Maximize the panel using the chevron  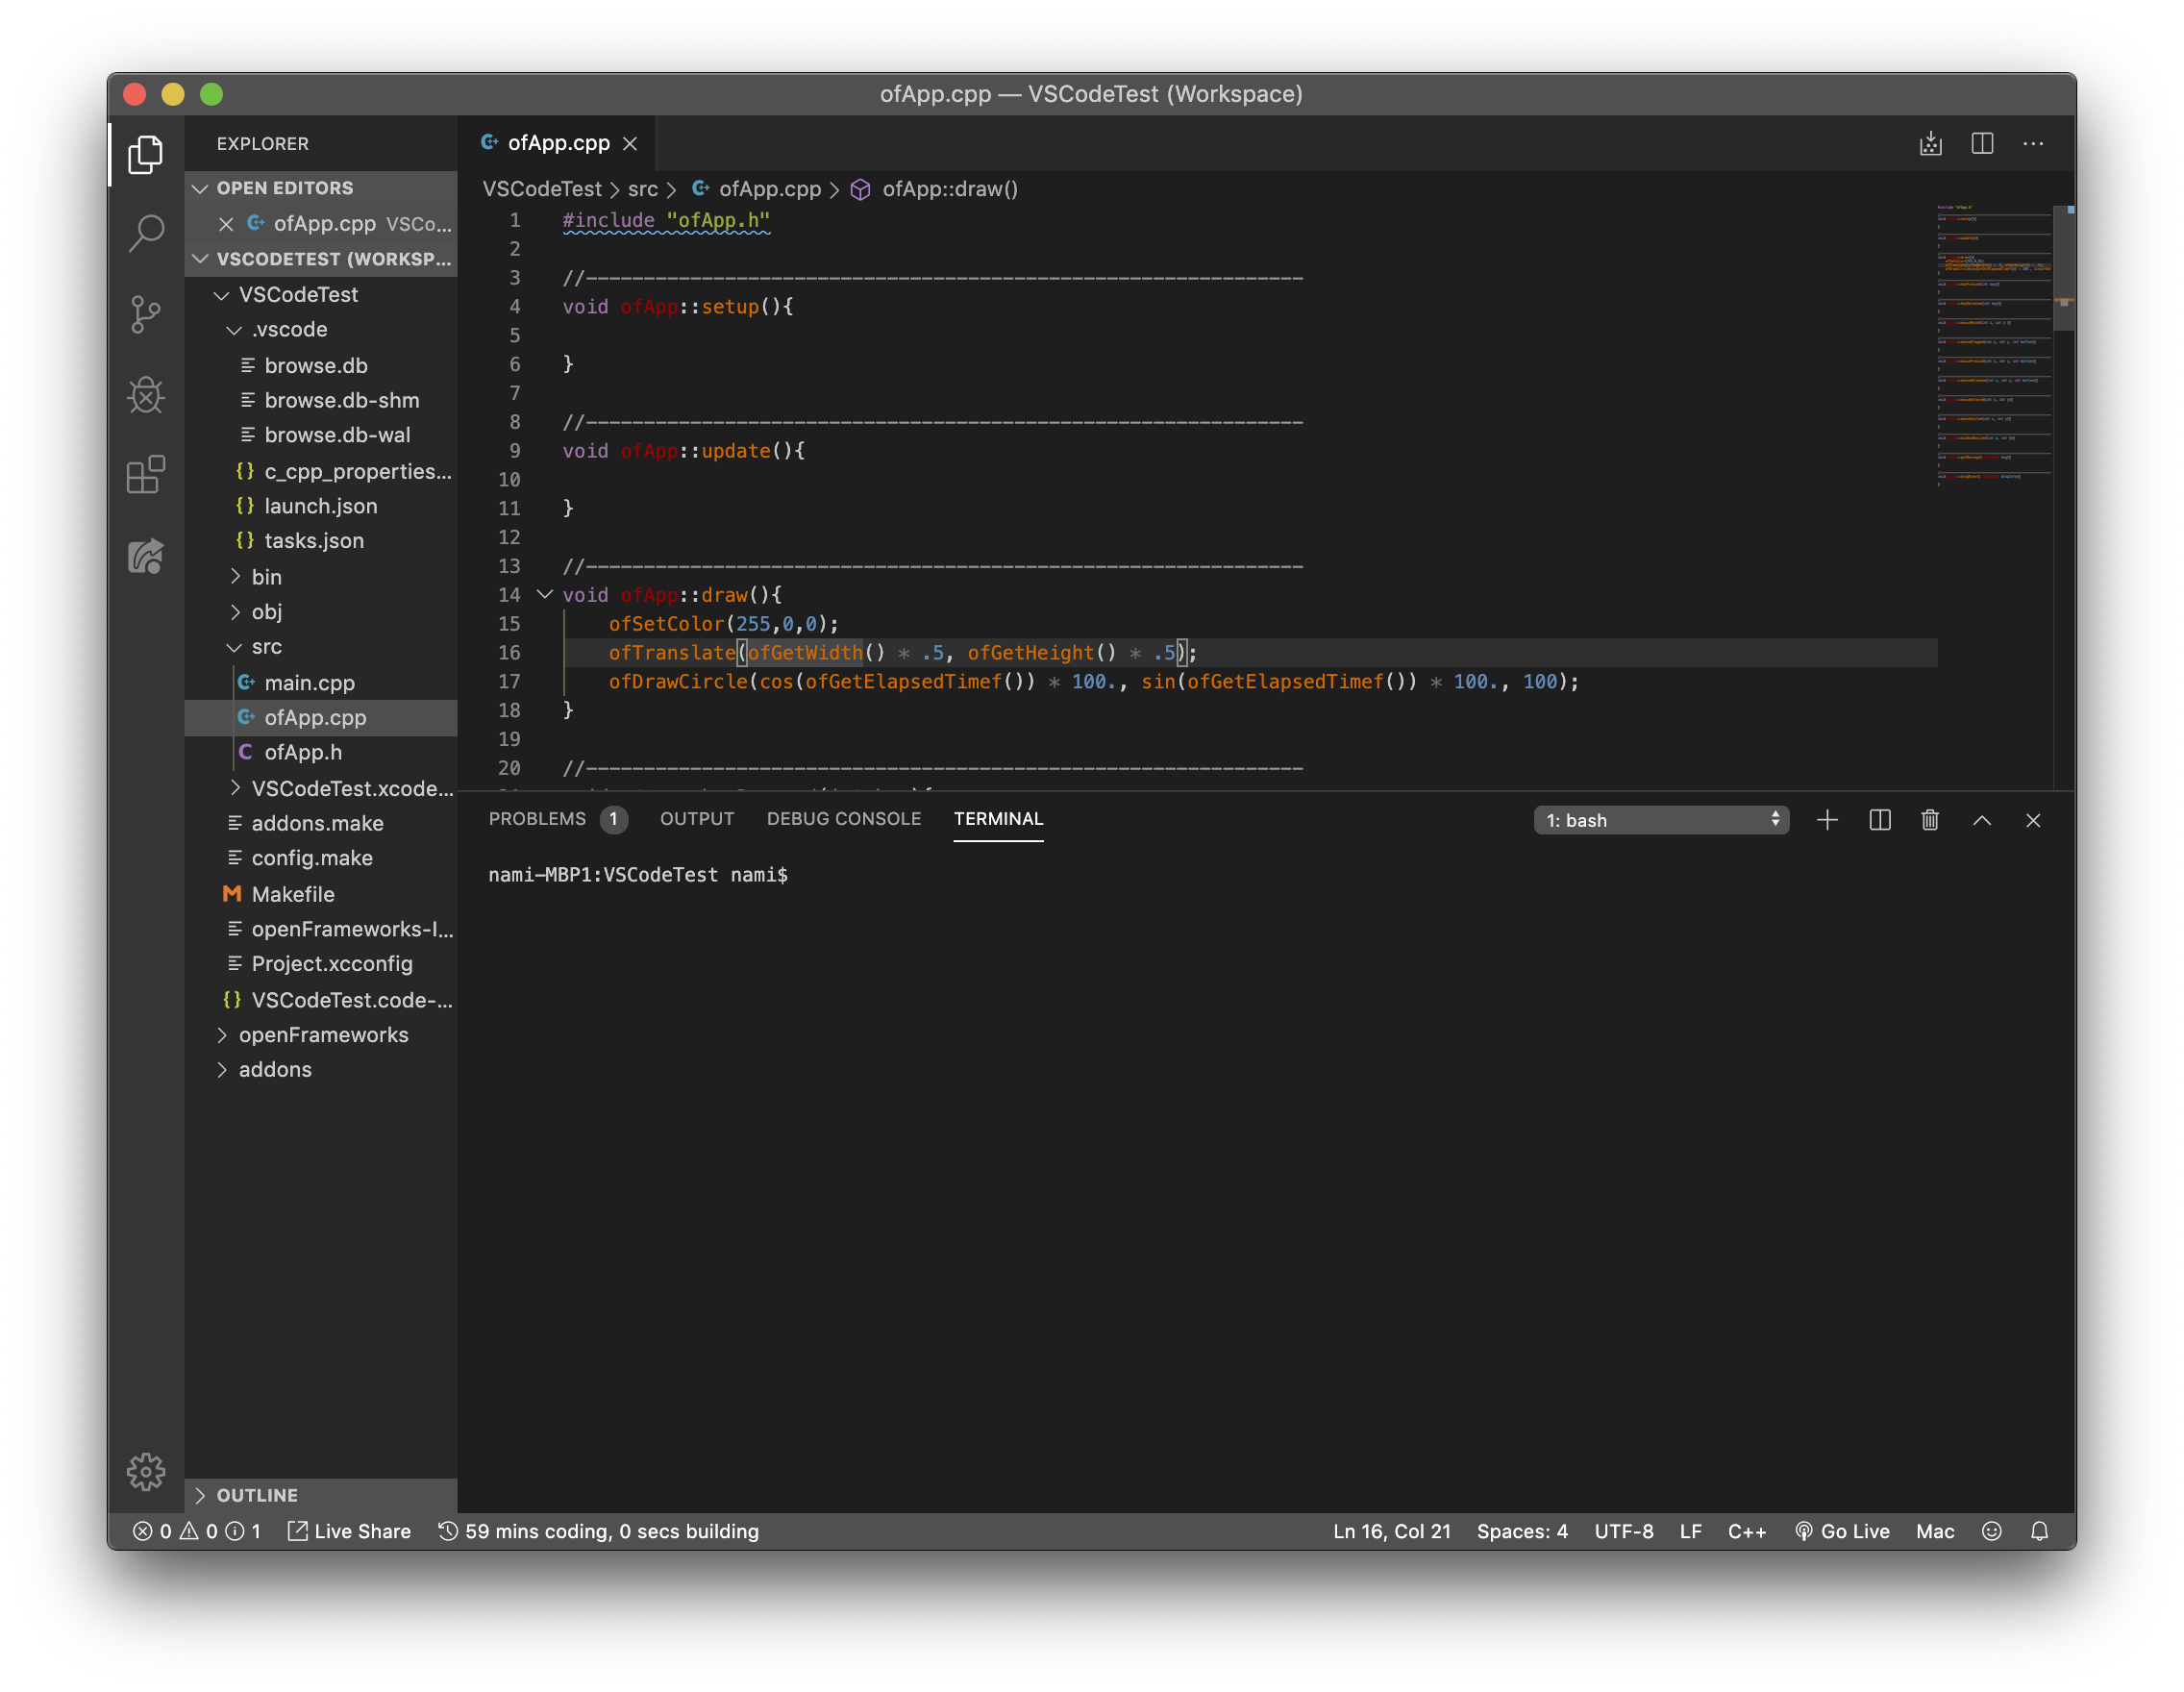[x=1981, y=820]
